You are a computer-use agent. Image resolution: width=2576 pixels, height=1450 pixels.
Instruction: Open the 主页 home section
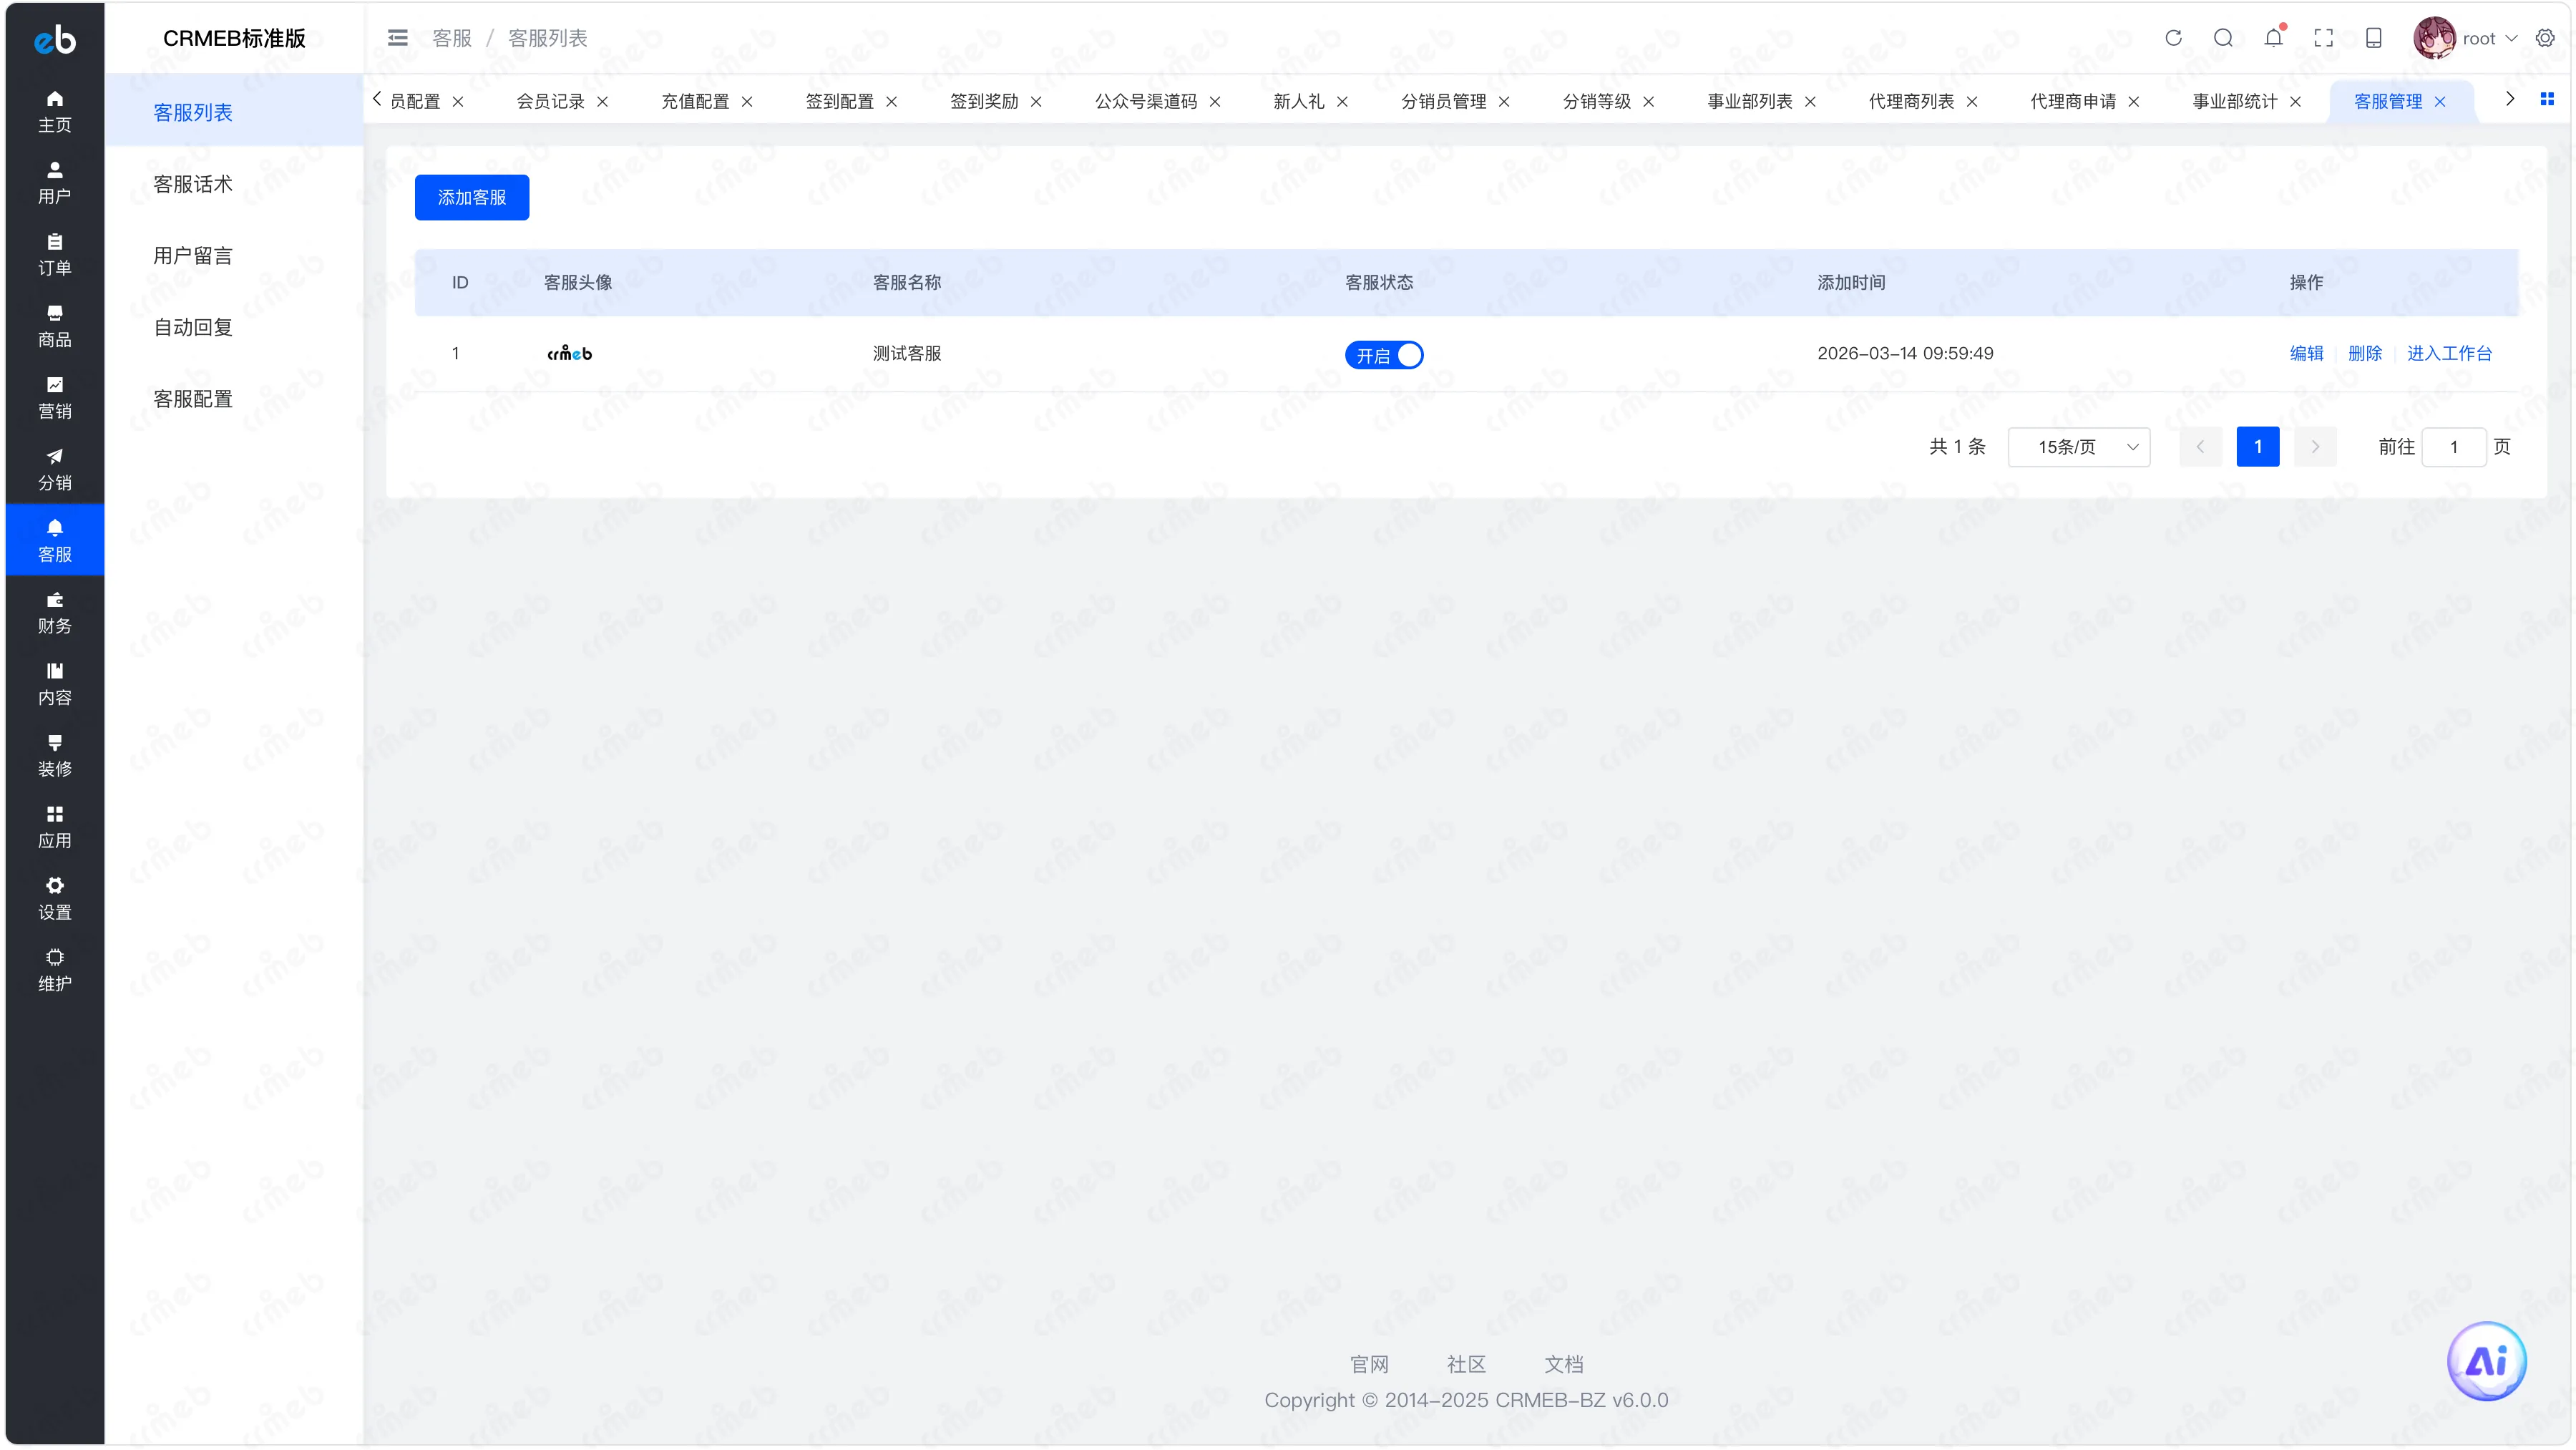(55, 111)
